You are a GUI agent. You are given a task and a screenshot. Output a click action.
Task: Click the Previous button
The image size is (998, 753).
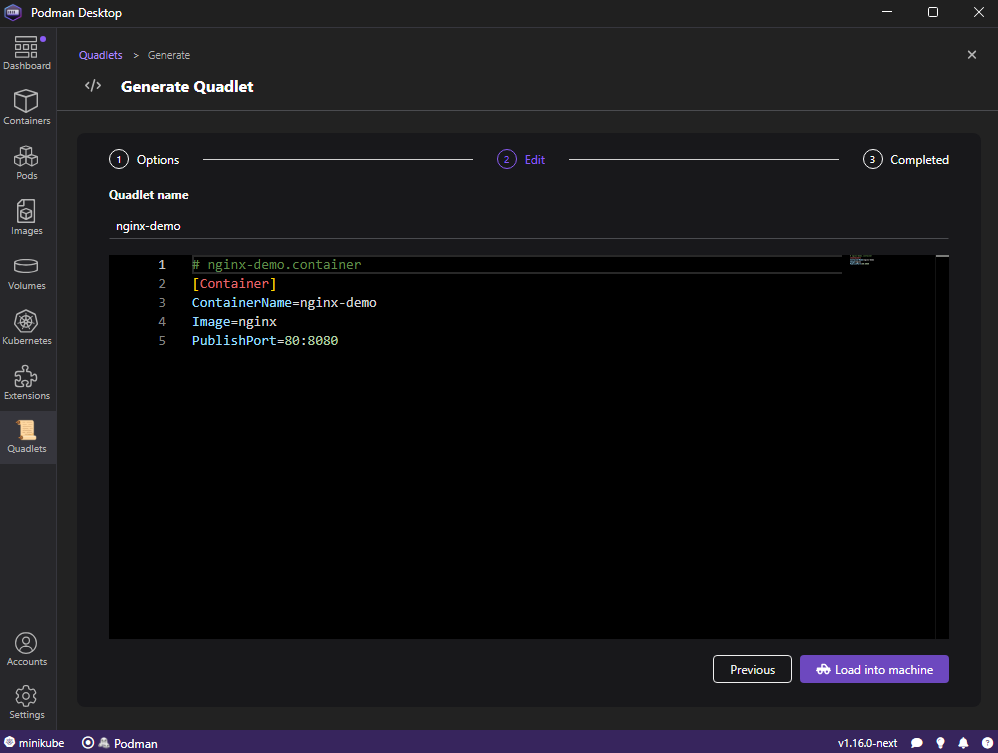click(752, 670)
